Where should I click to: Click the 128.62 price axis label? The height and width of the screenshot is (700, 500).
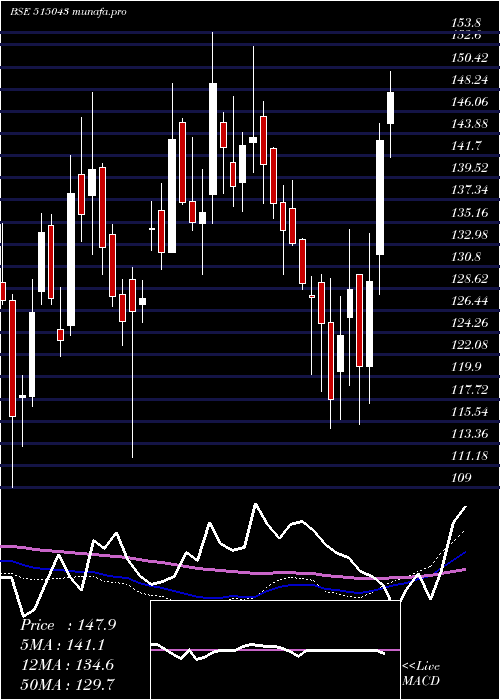click(x=470, y=279)
